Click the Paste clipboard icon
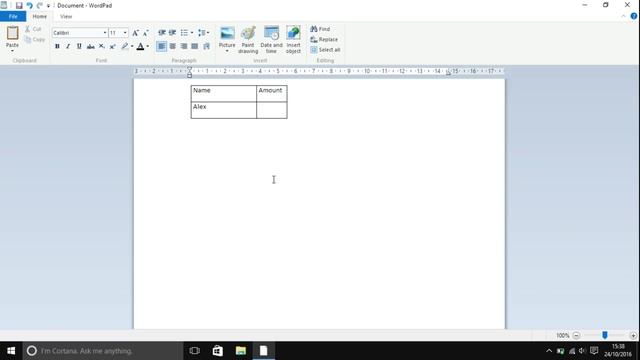 click(x=12, y=33)
